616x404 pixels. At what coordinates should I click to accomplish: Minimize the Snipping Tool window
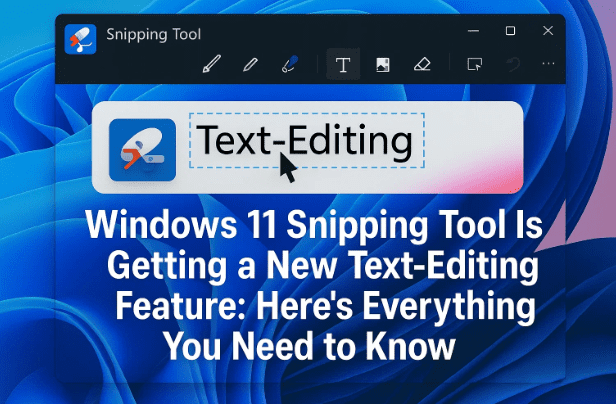point(473,31)
